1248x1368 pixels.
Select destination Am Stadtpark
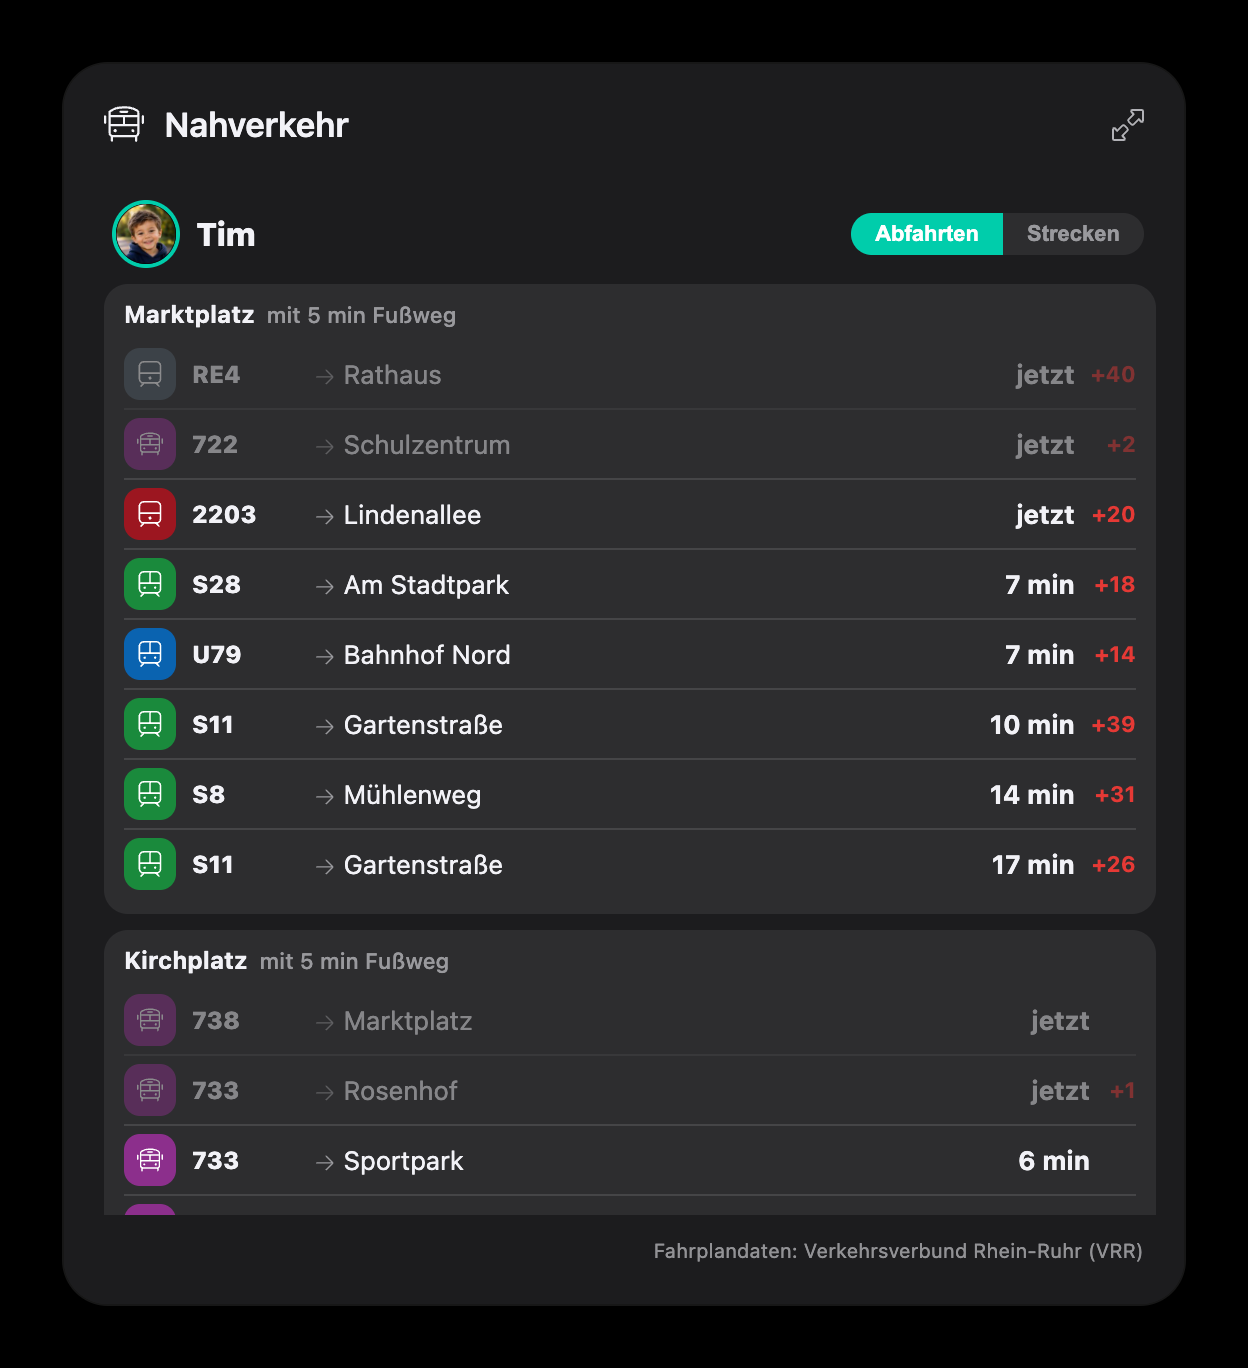(x=426, y=585)
